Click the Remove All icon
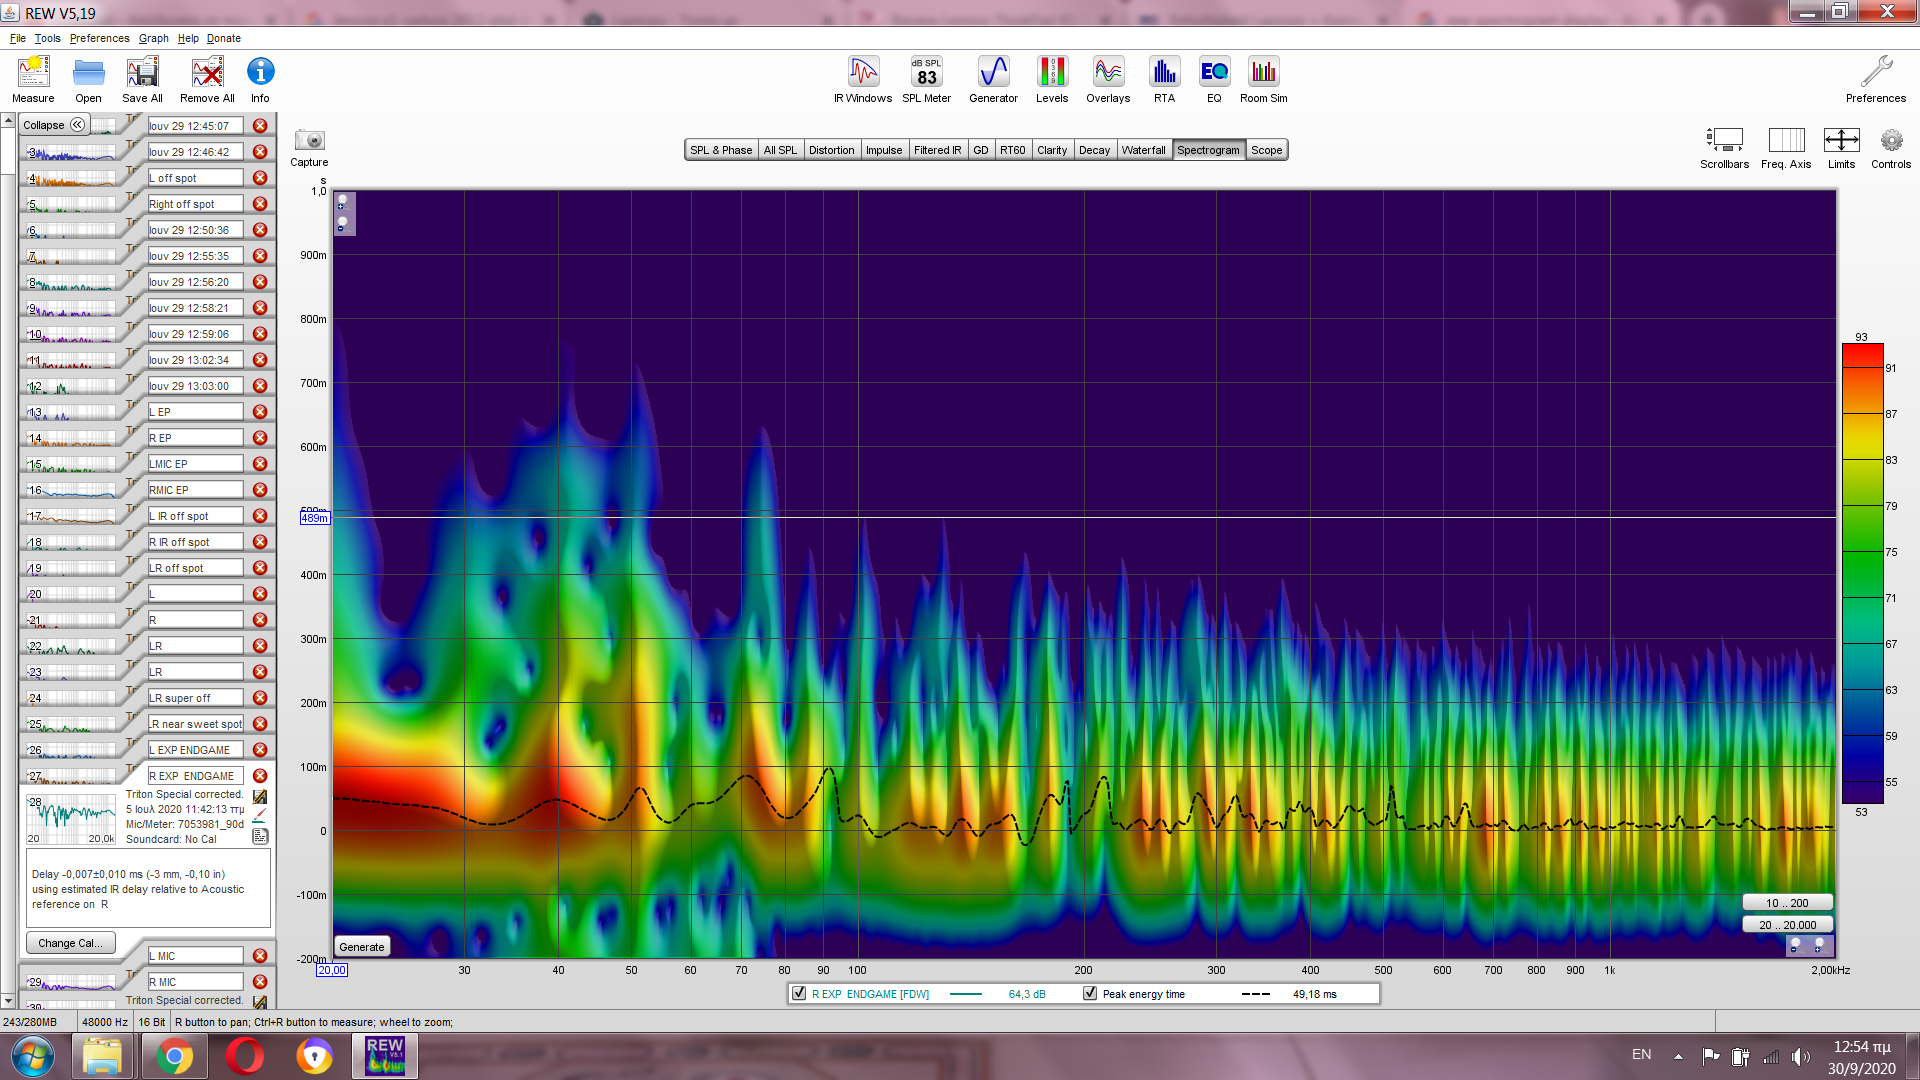Image resolution: width=1920 pixels, height=1080 pixels. 207,79
